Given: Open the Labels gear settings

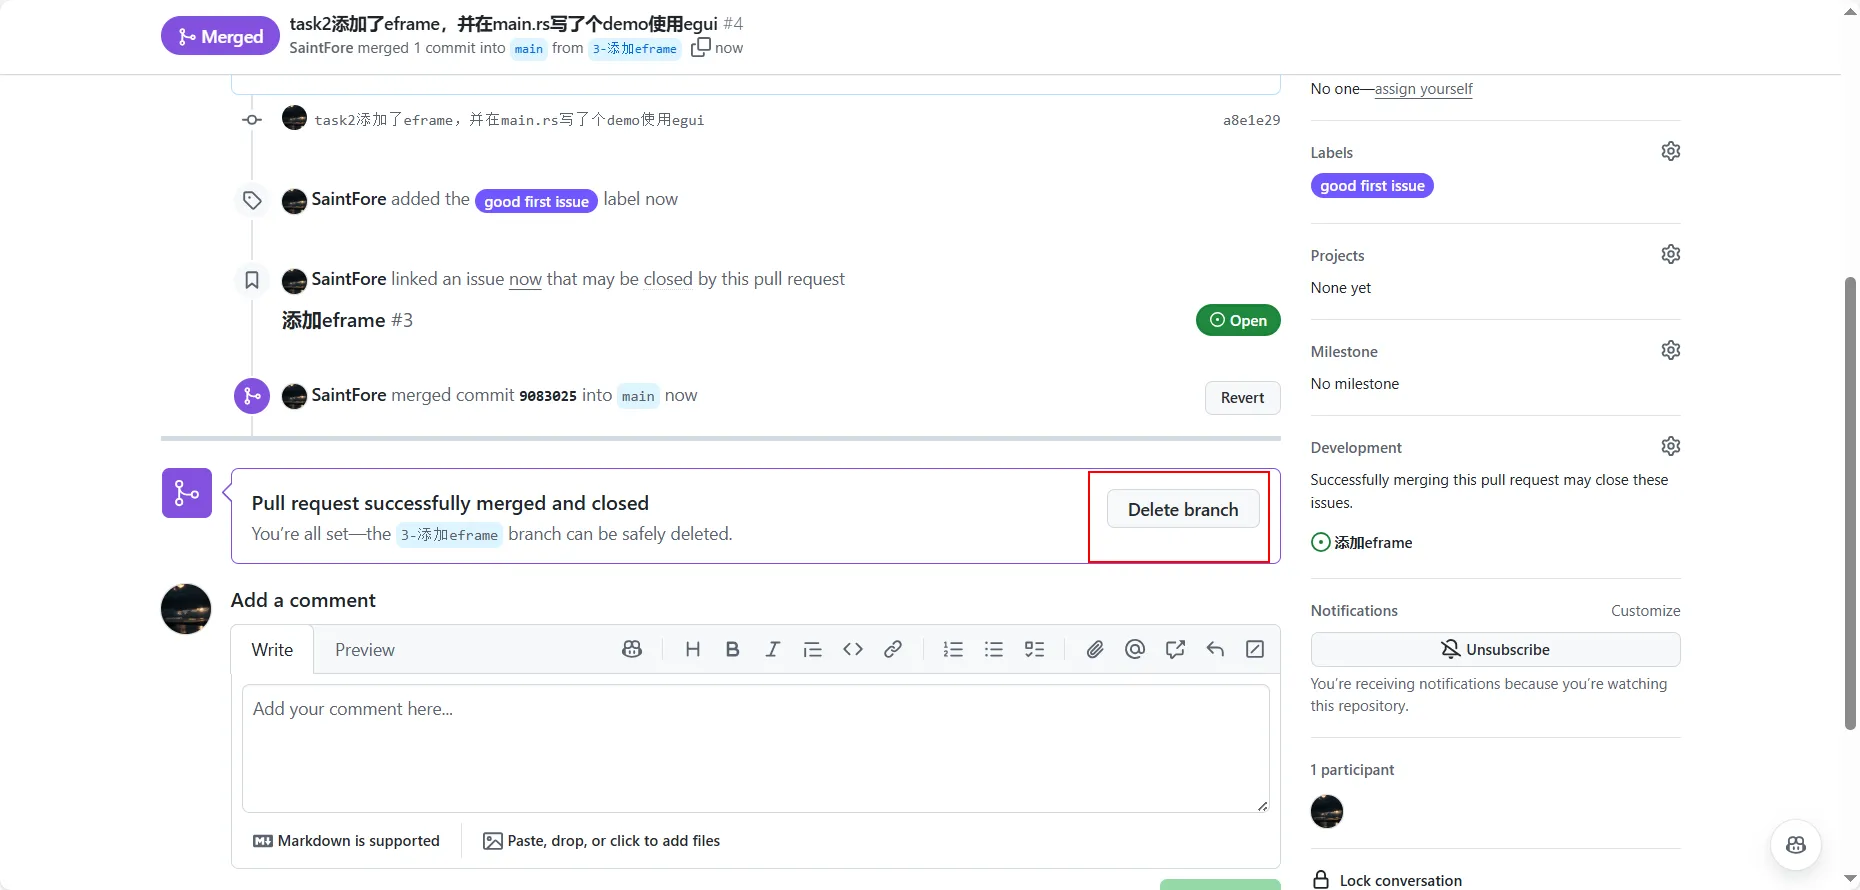Looking at the screenshot, I should (x=1670, y=151).
